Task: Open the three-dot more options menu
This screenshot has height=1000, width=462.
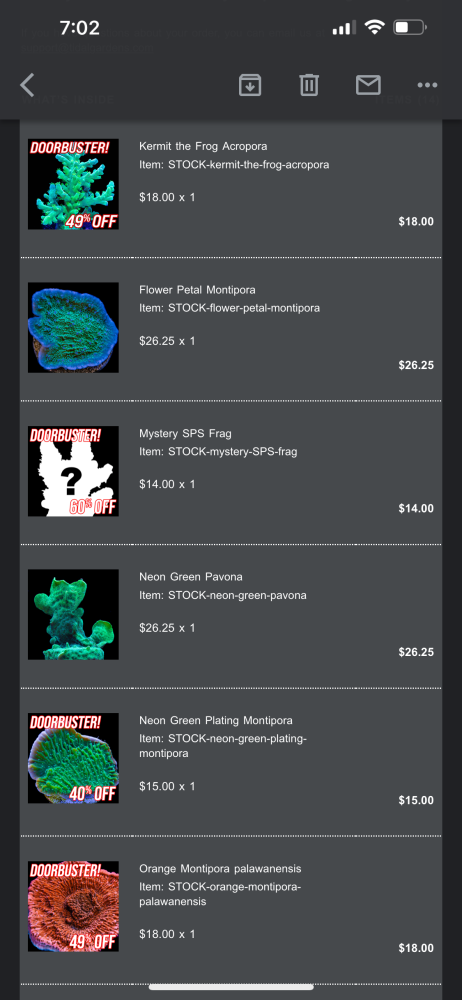Action: click(x=427, y=85)
